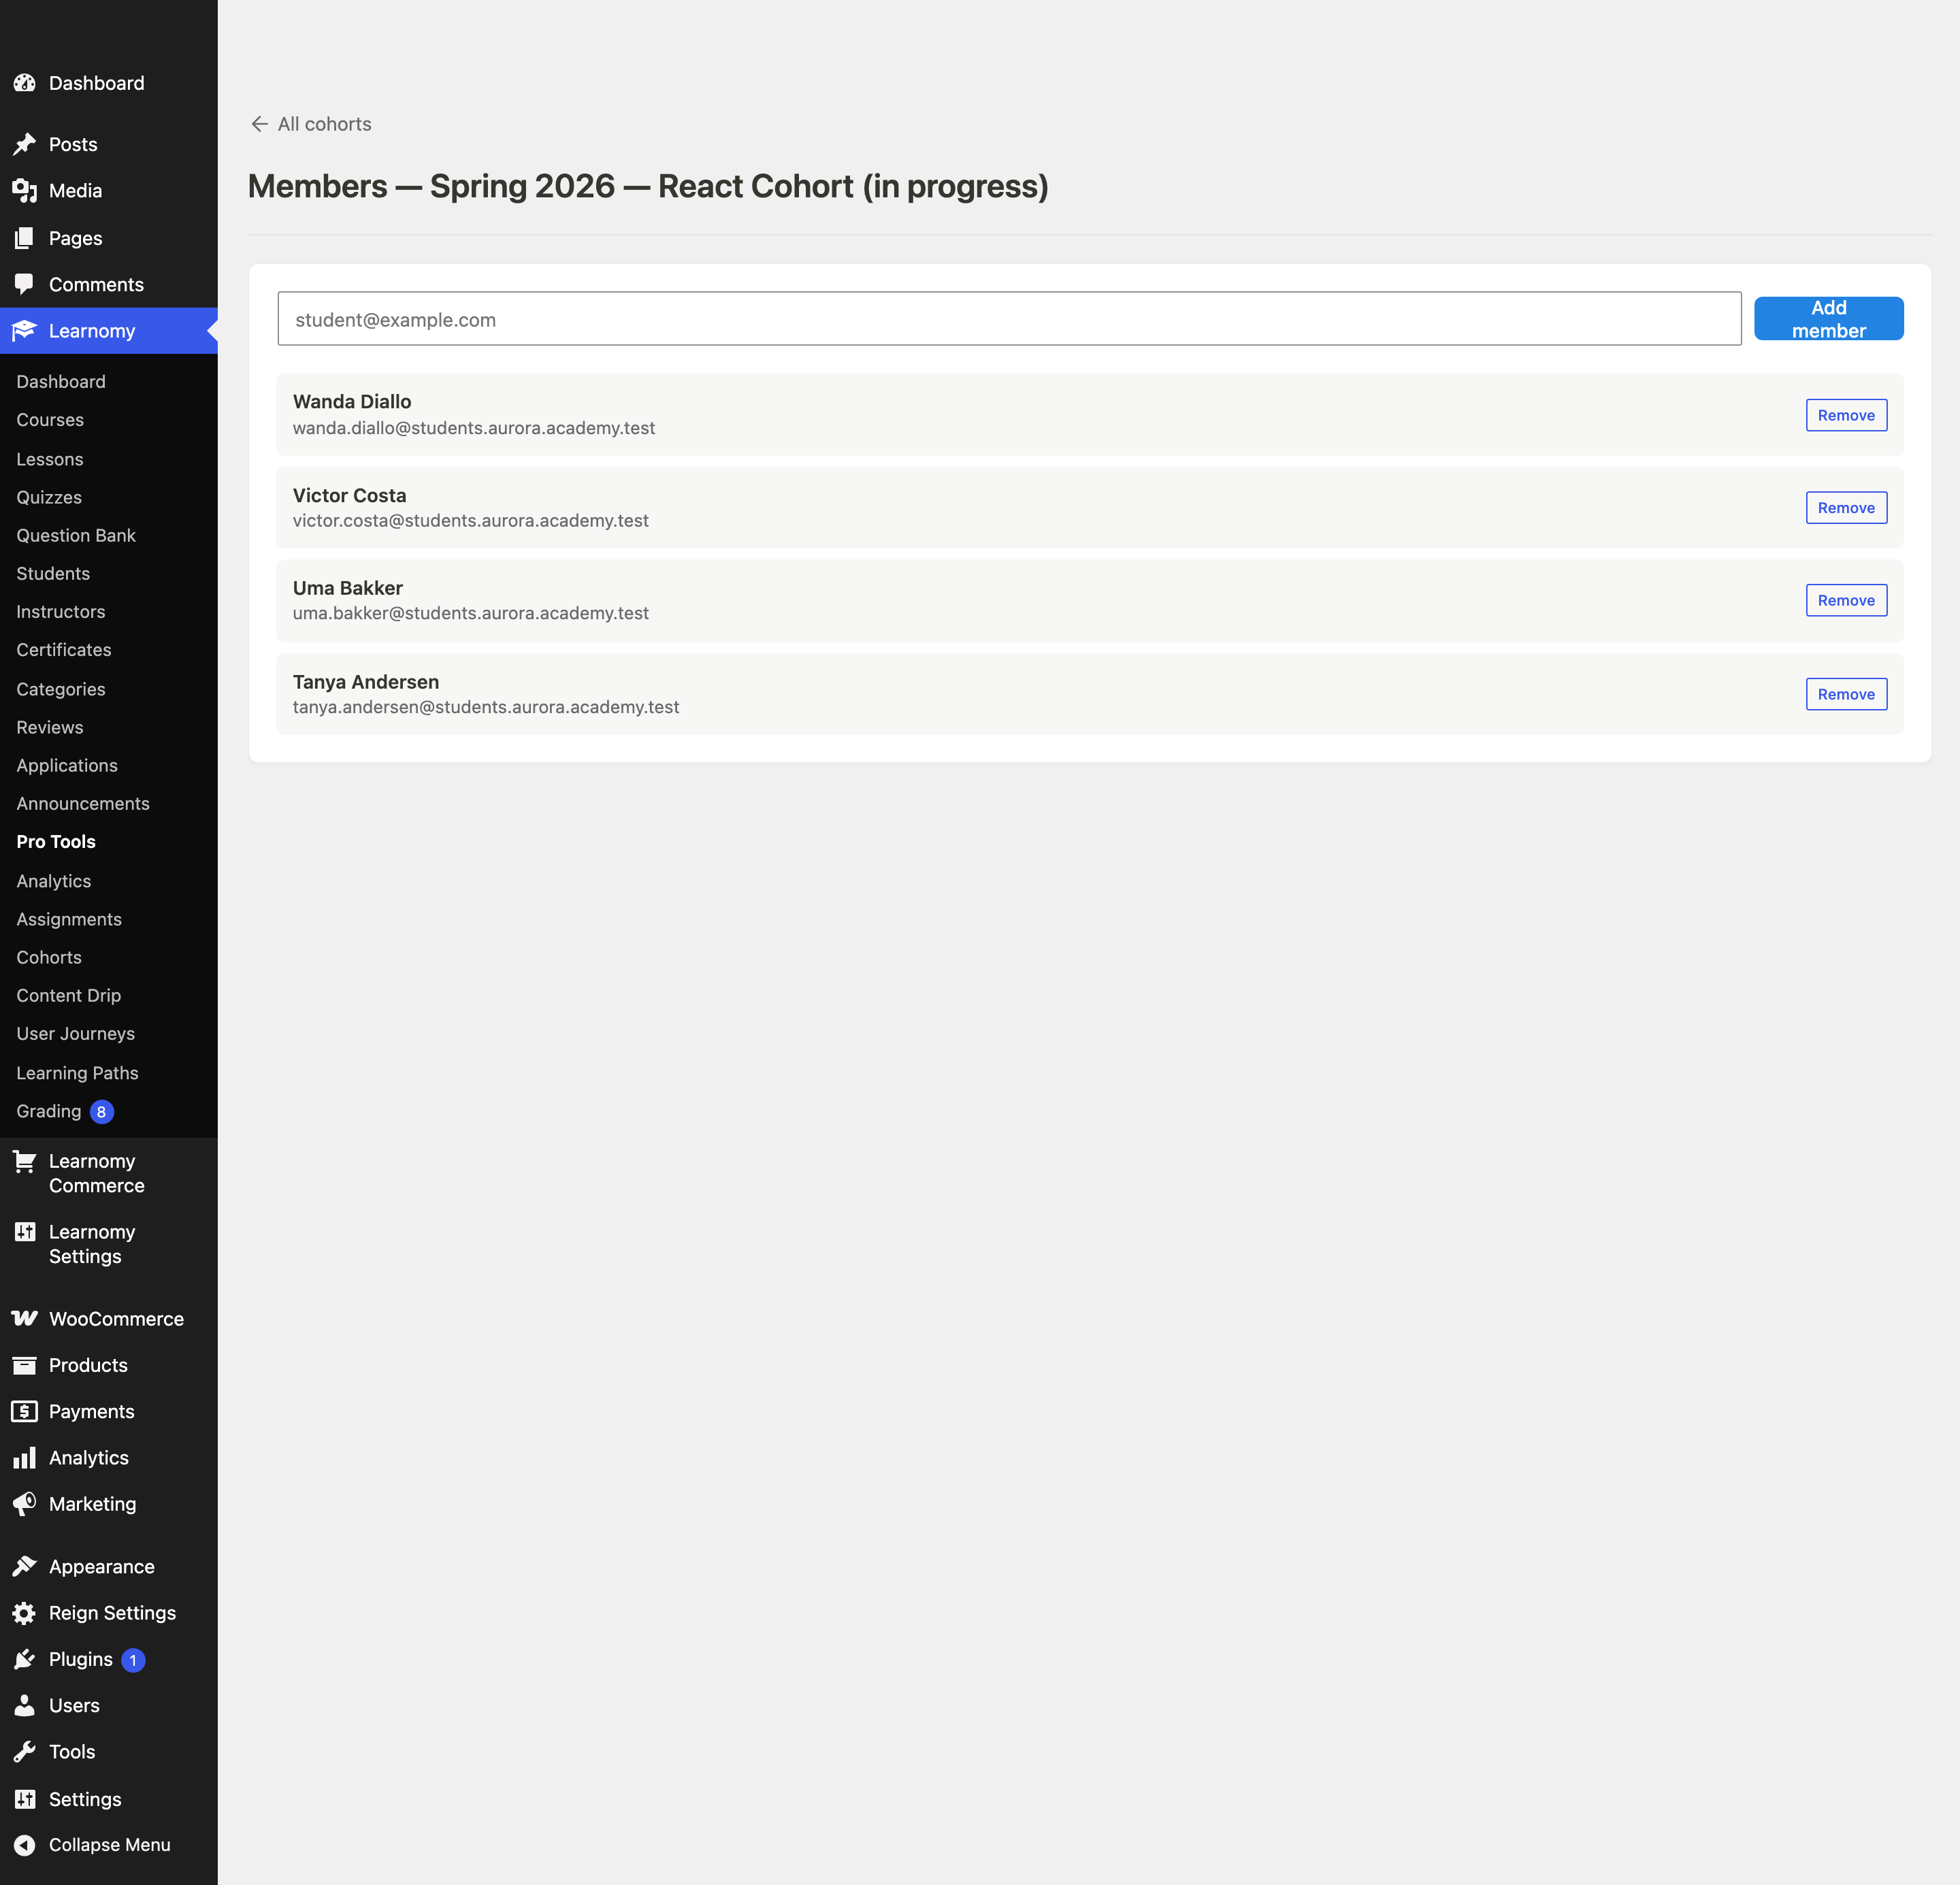Open Question Bank submenu item
1960x1885 pixels.
76,535
